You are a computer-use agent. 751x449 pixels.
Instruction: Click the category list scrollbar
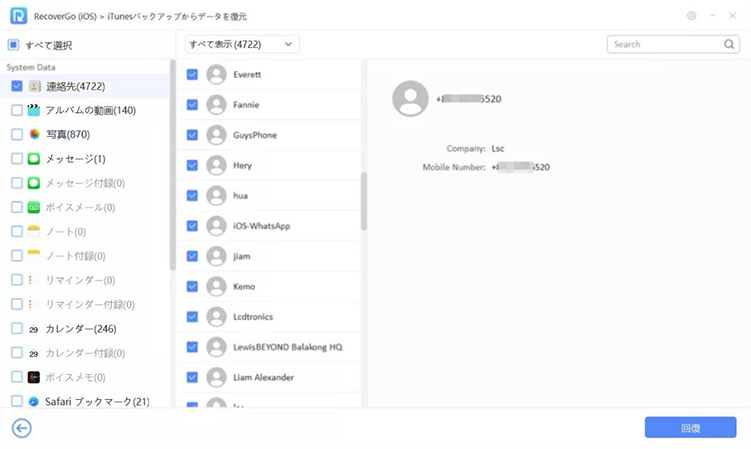pyautogui.click(x=173, y=165)
